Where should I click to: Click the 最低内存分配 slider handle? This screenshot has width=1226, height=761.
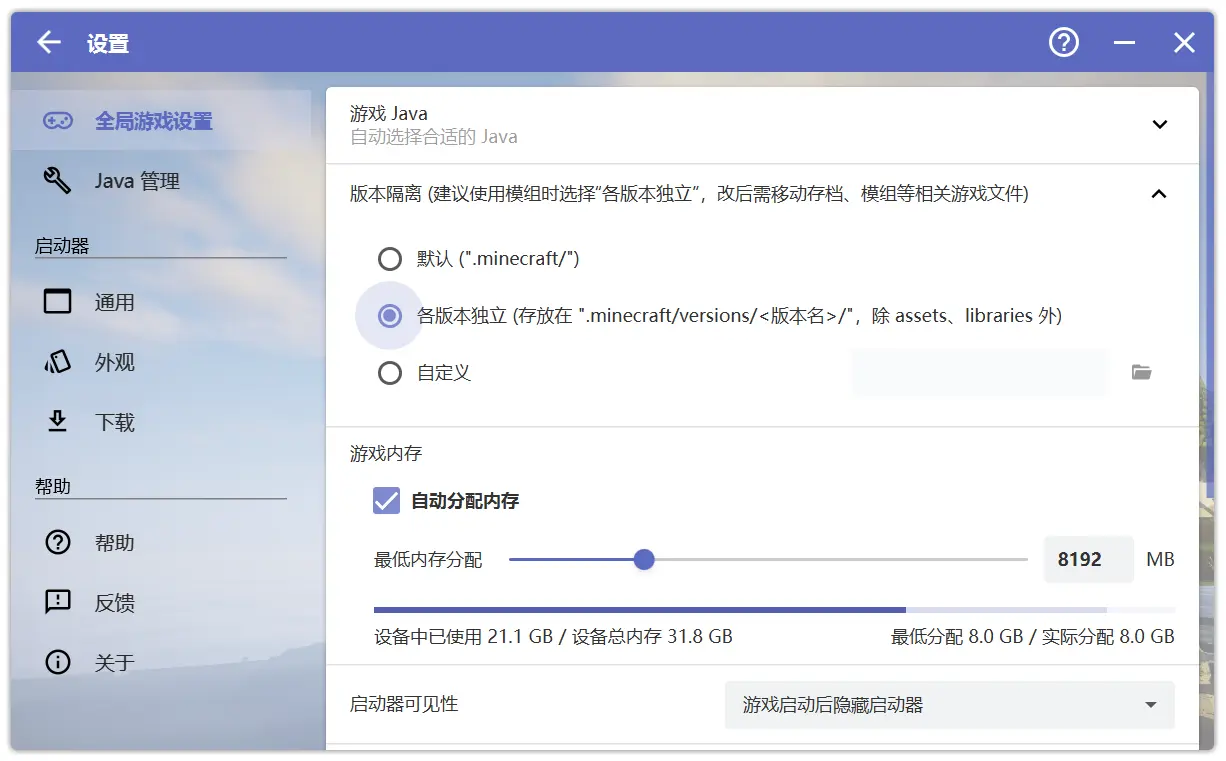tap(644, 559)
